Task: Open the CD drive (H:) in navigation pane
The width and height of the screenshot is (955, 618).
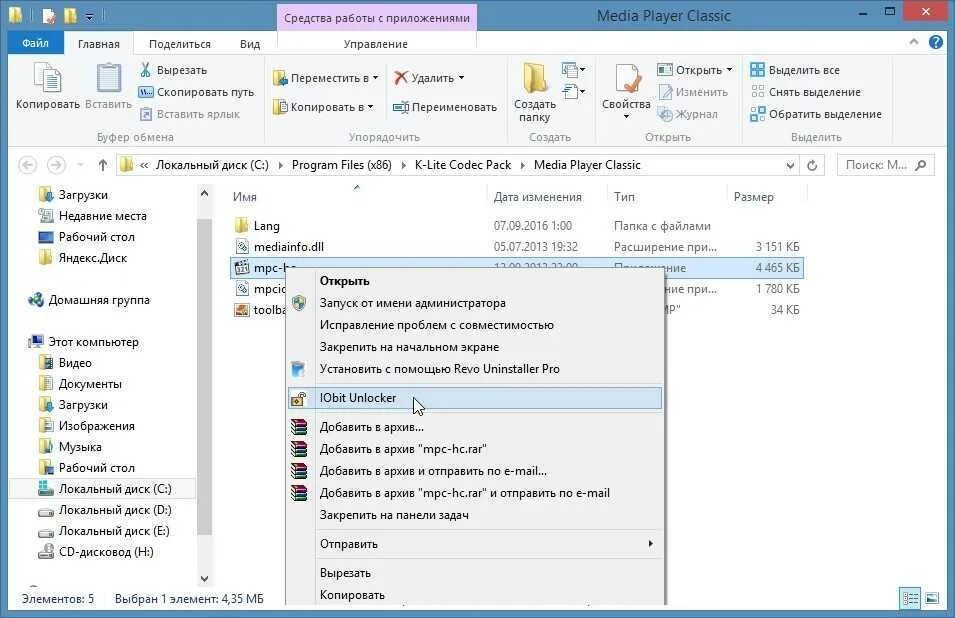Action: 96,552
